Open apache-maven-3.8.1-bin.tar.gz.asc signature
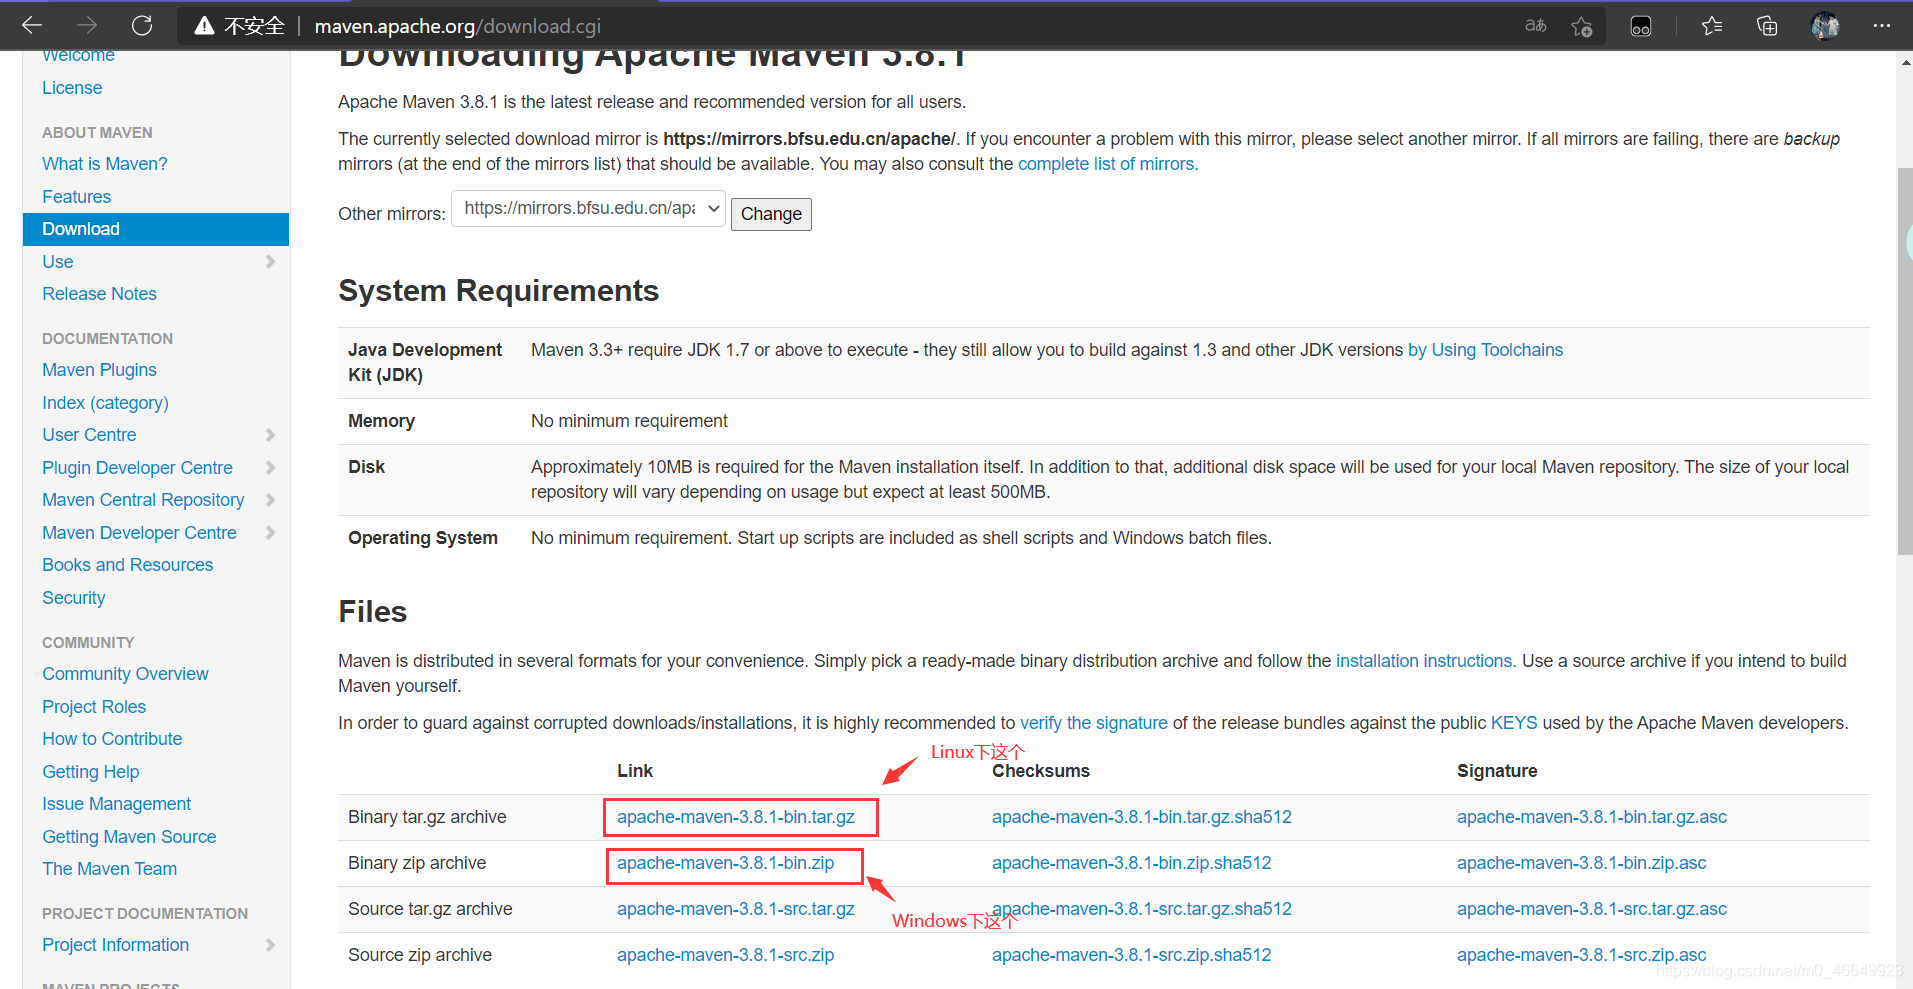Image resolution: width=1913 pixels, height=989 pixels. coord(1592,817)
